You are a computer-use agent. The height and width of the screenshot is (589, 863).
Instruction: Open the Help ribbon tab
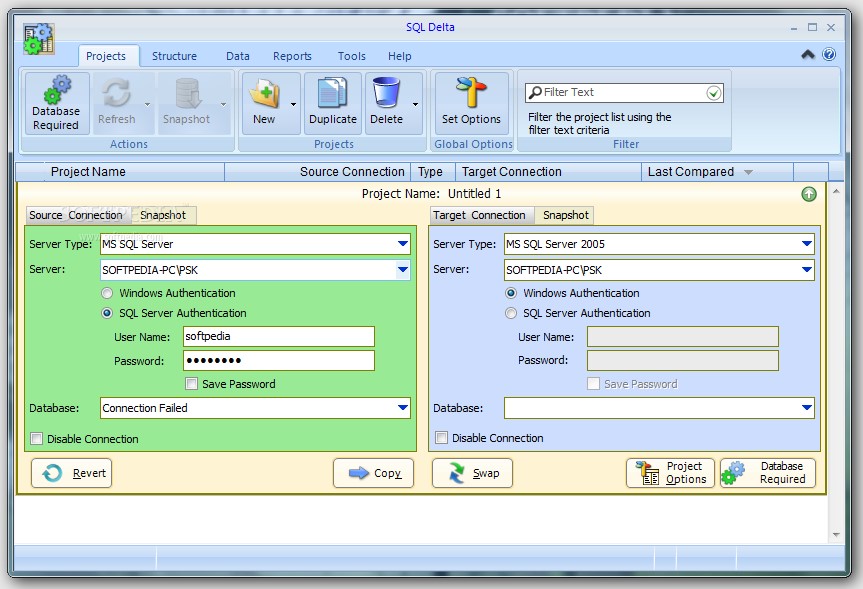400,56
